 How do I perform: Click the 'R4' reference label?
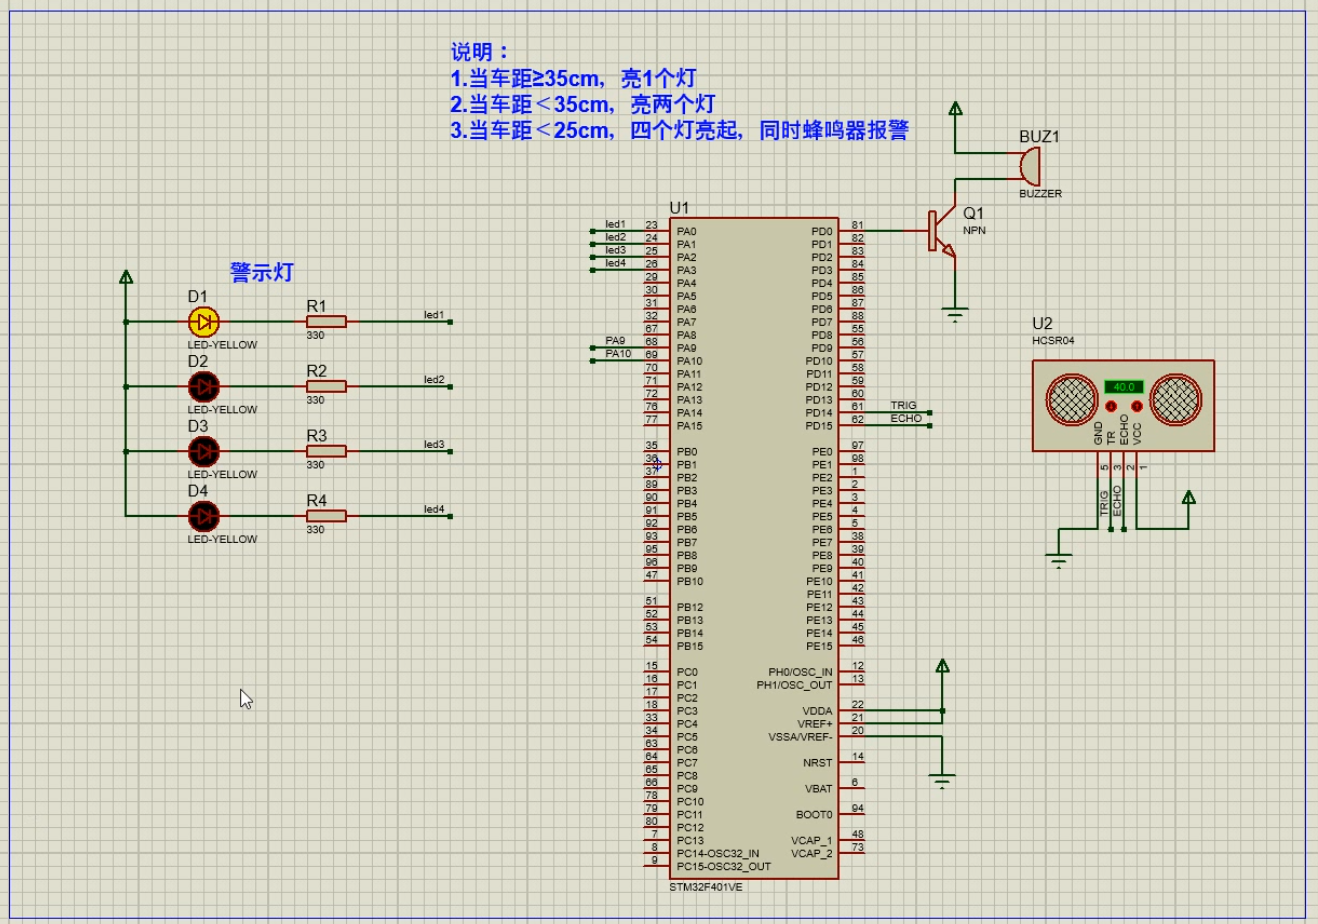(x=316, y=500)
